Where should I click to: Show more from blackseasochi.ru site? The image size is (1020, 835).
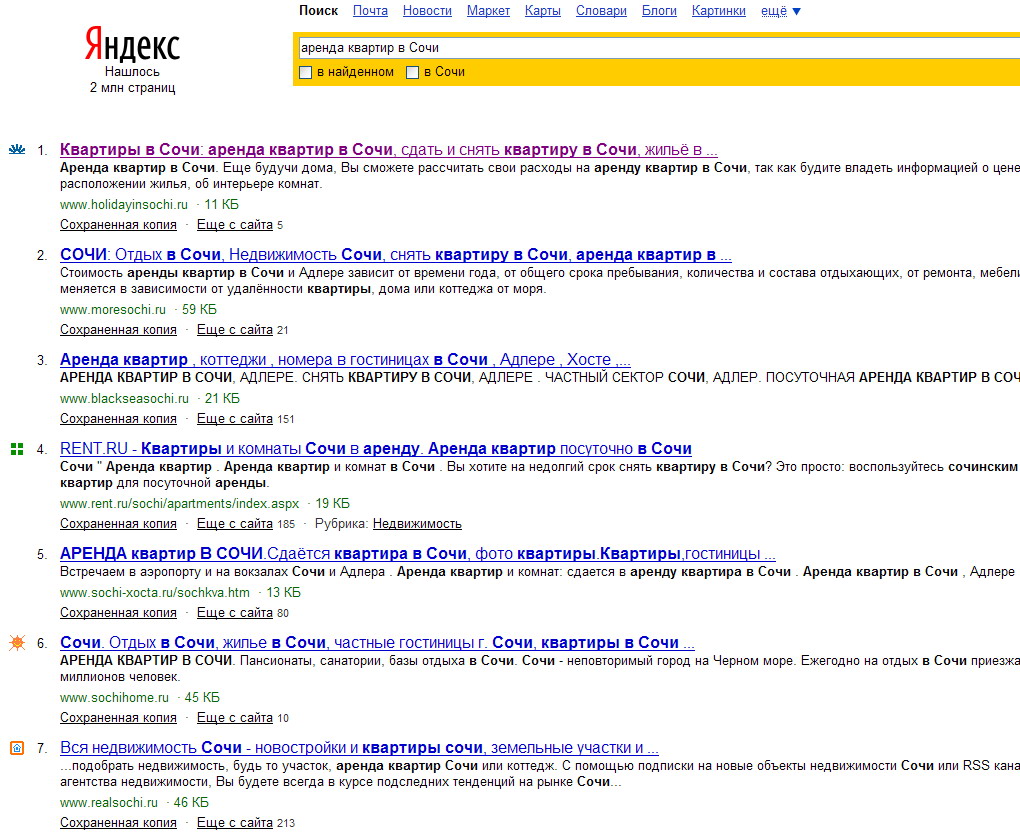pyautogui.click(x=235, y=419)
